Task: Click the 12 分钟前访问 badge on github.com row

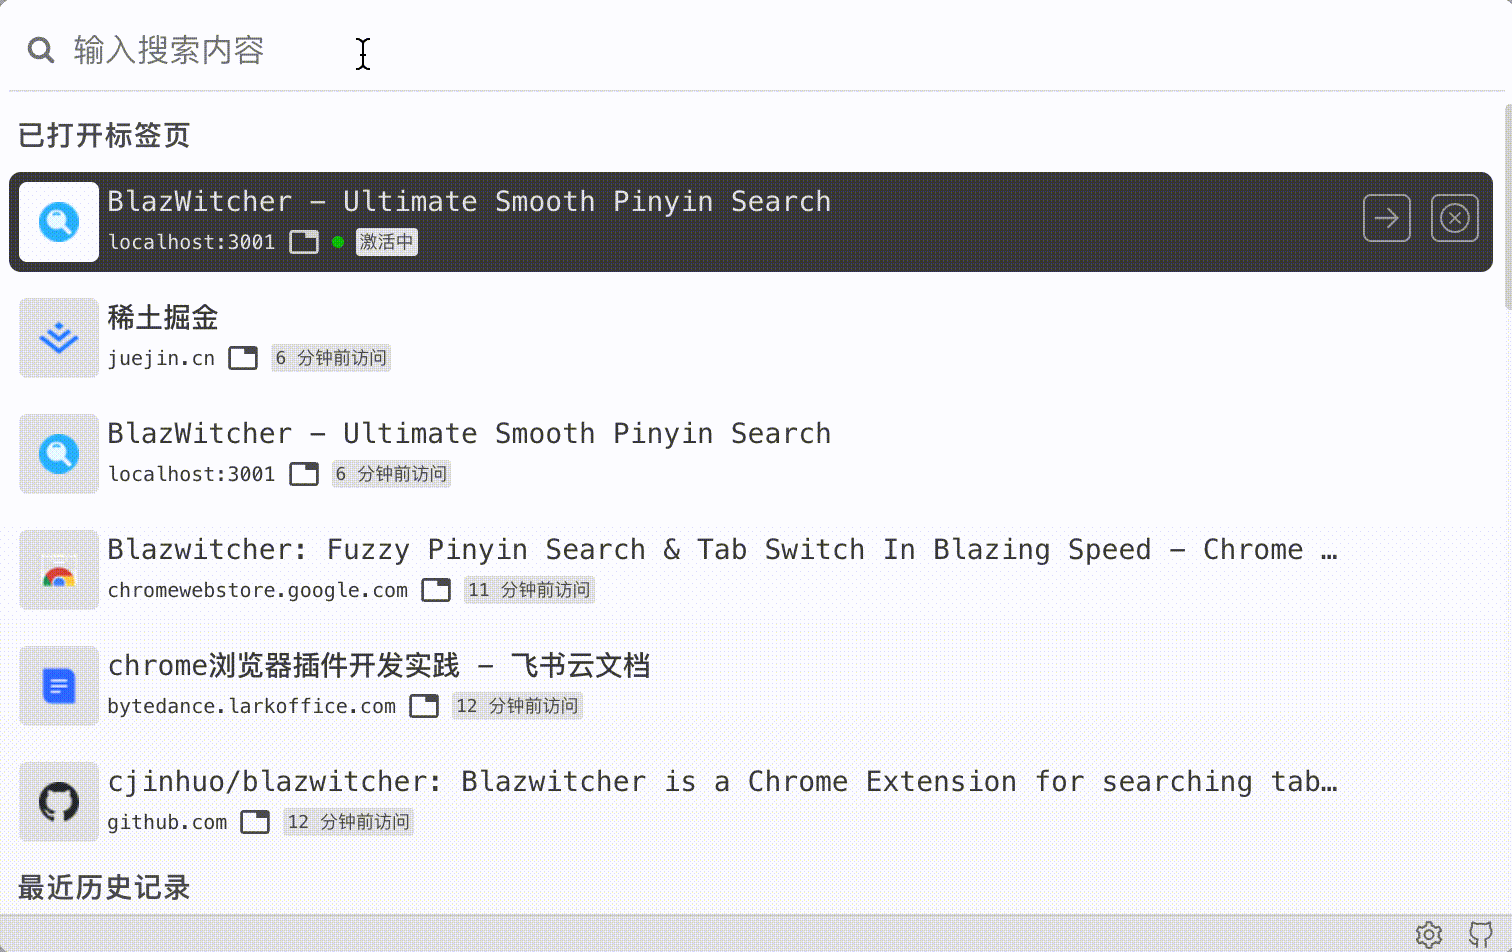Action: click(x=349, y=822)
